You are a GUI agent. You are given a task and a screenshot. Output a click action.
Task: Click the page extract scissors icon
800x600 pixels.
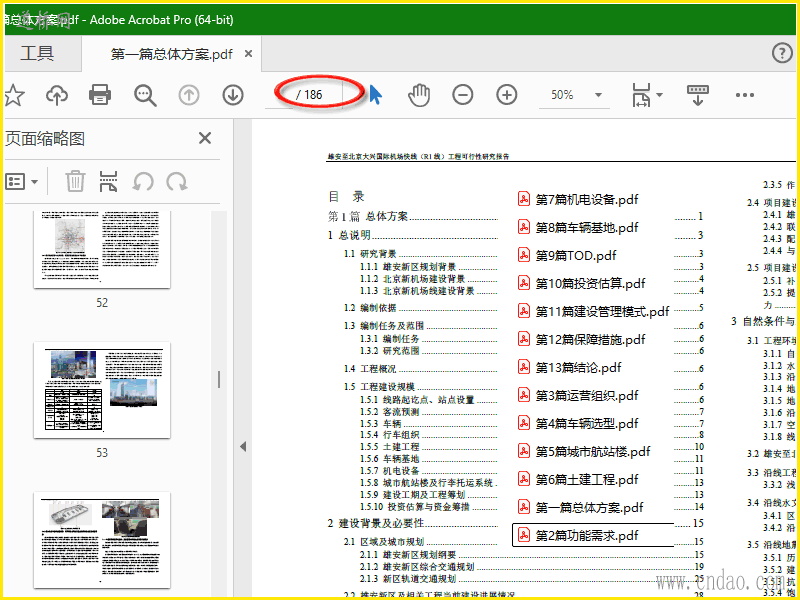pyautogui.click(x=109, y=181)
